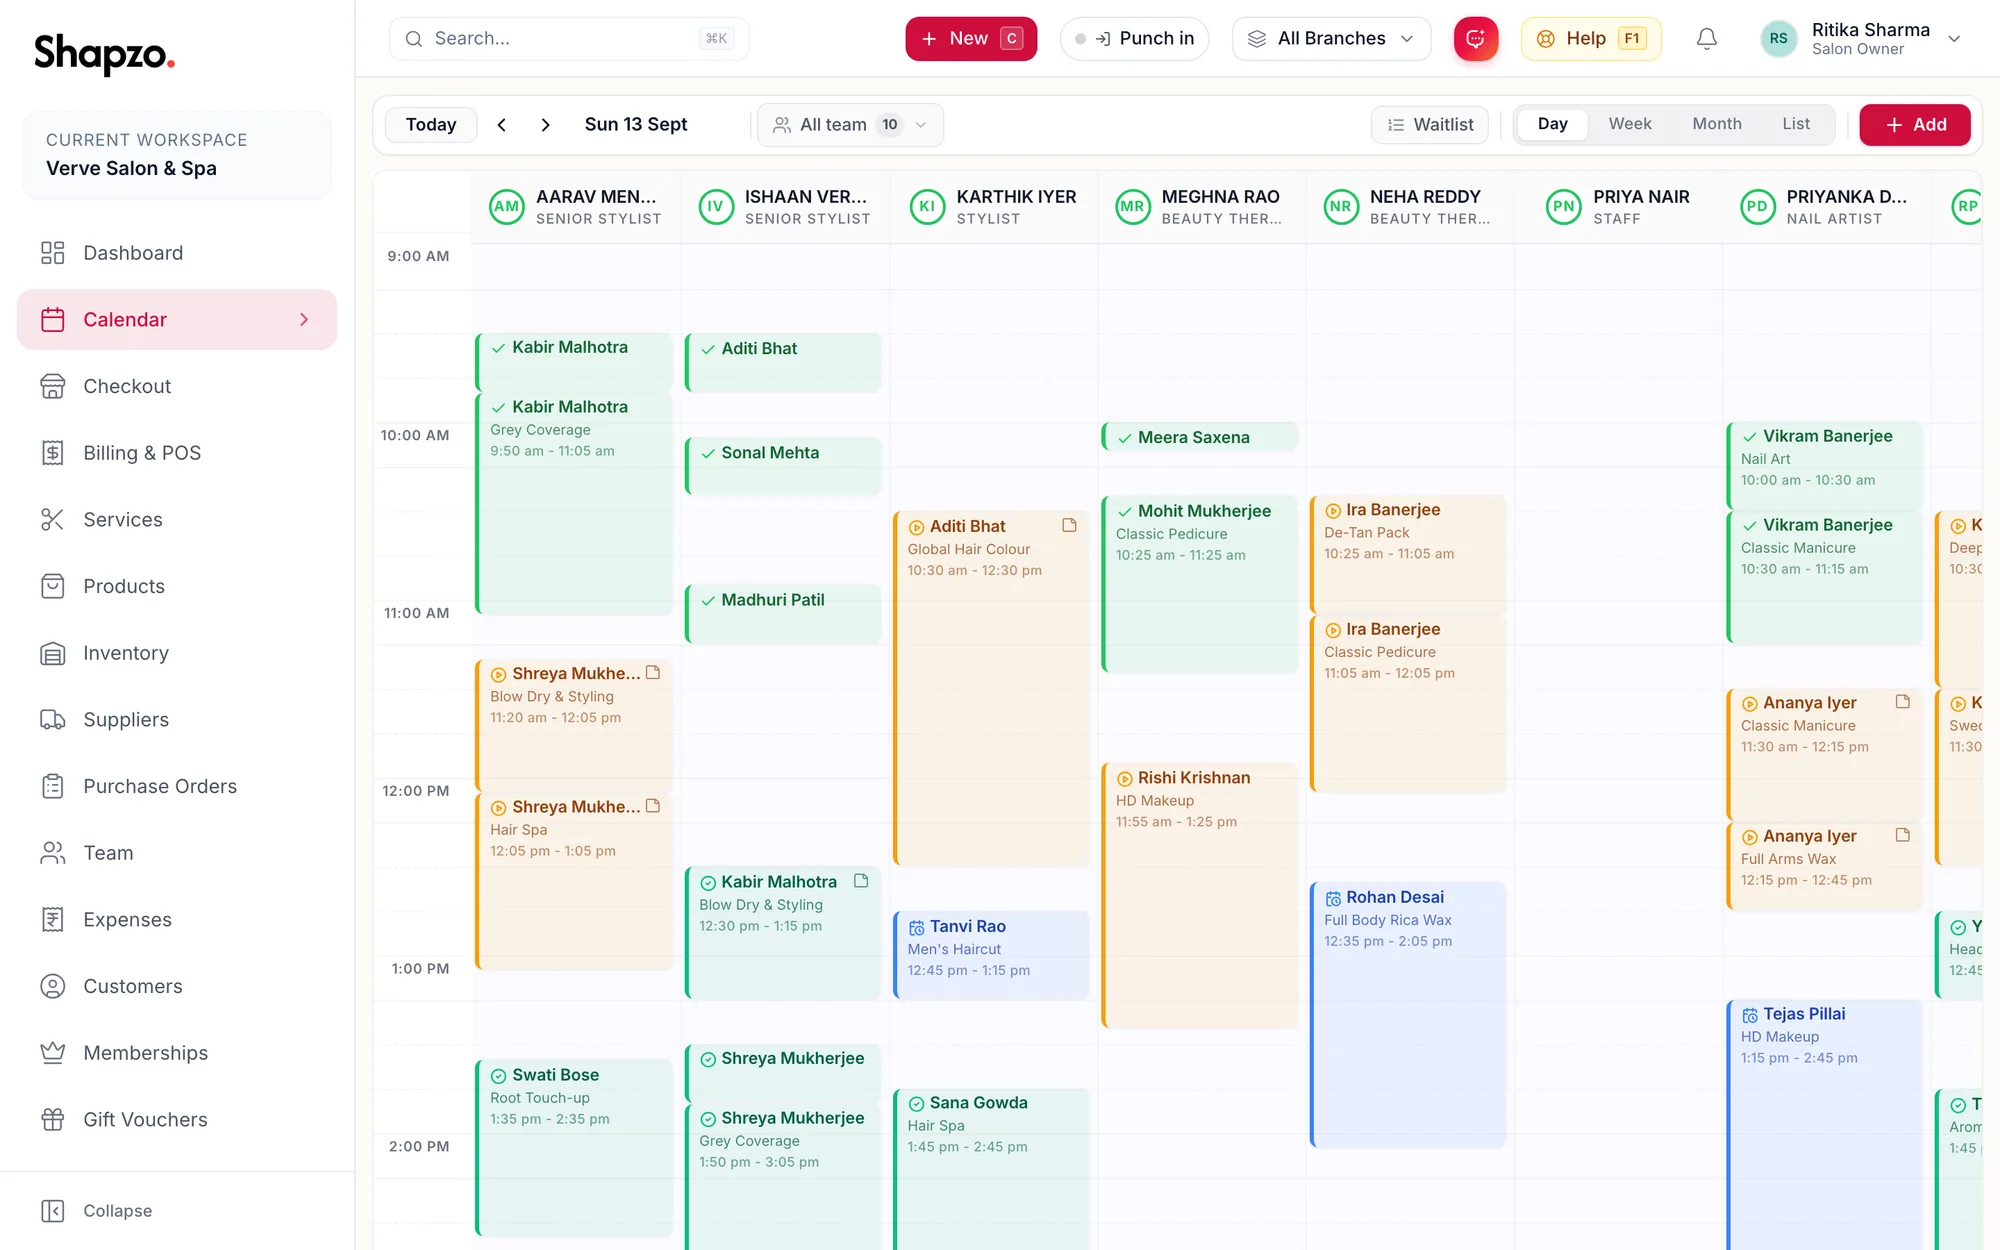
Task: Click the Collapse sidebar icon
Action: coord(52,1211)
